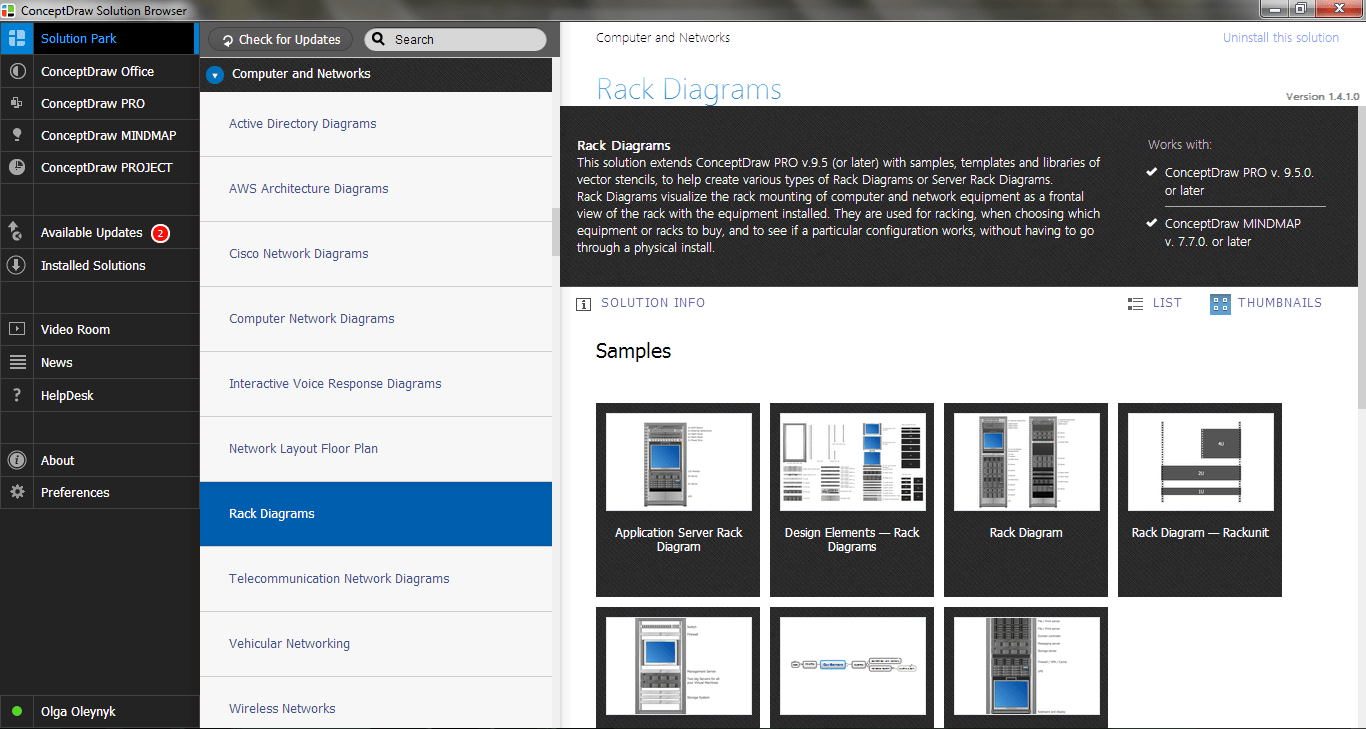The width and height of the screenshot is (1366, 729).
Task: Switch to LIST view
Action: 1155,303
